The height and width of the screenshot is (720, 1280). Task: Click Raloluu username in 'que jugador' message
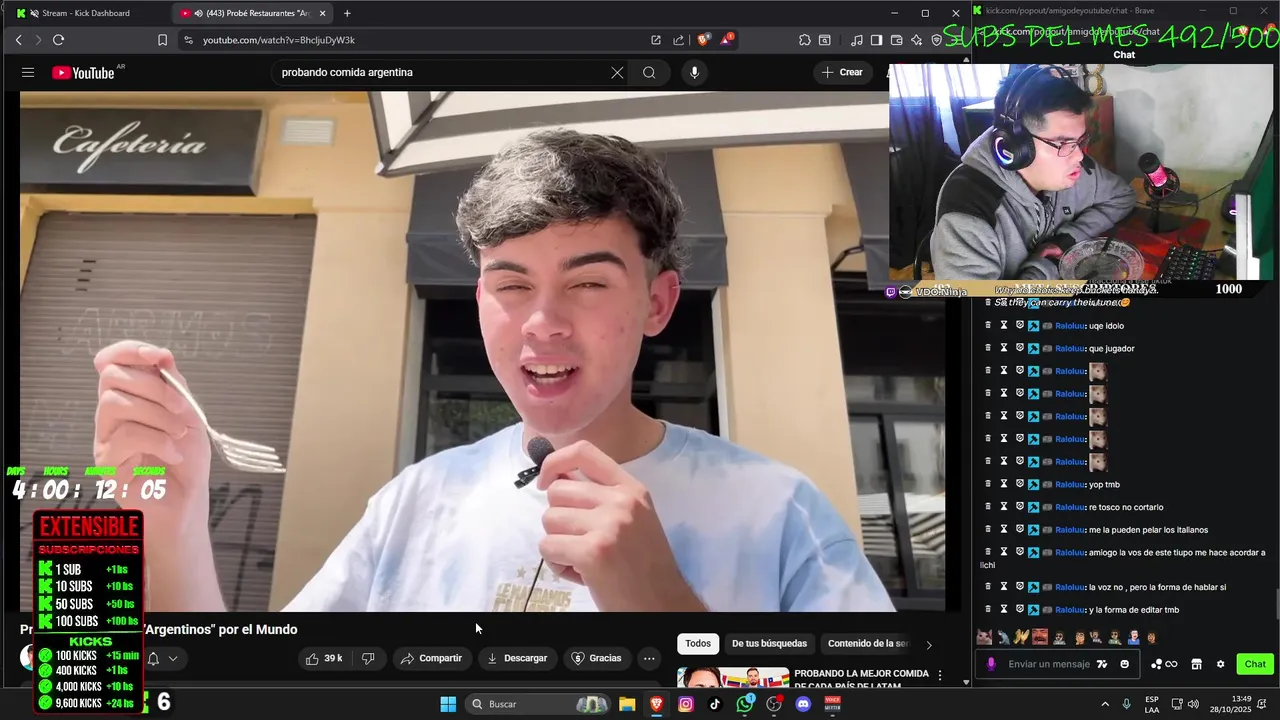[1069, 348]
